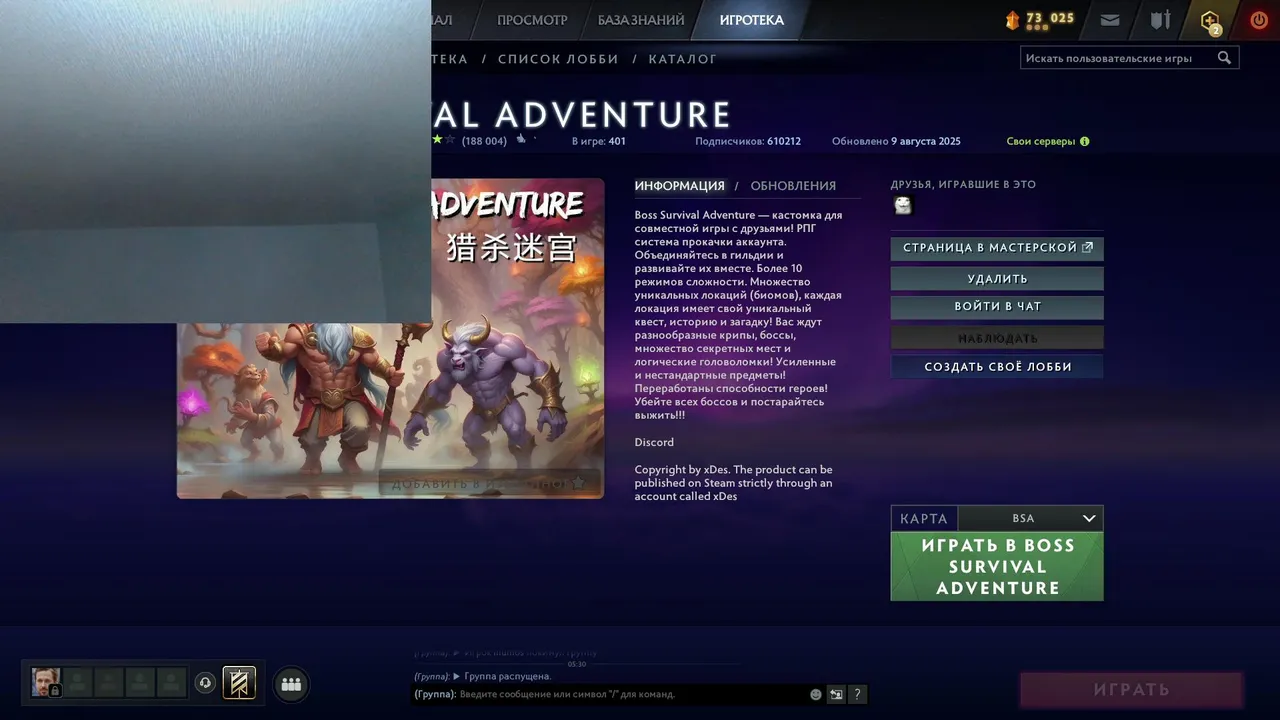Select the Обновления tab
1280x720 pixels.
tap(793, 186)
